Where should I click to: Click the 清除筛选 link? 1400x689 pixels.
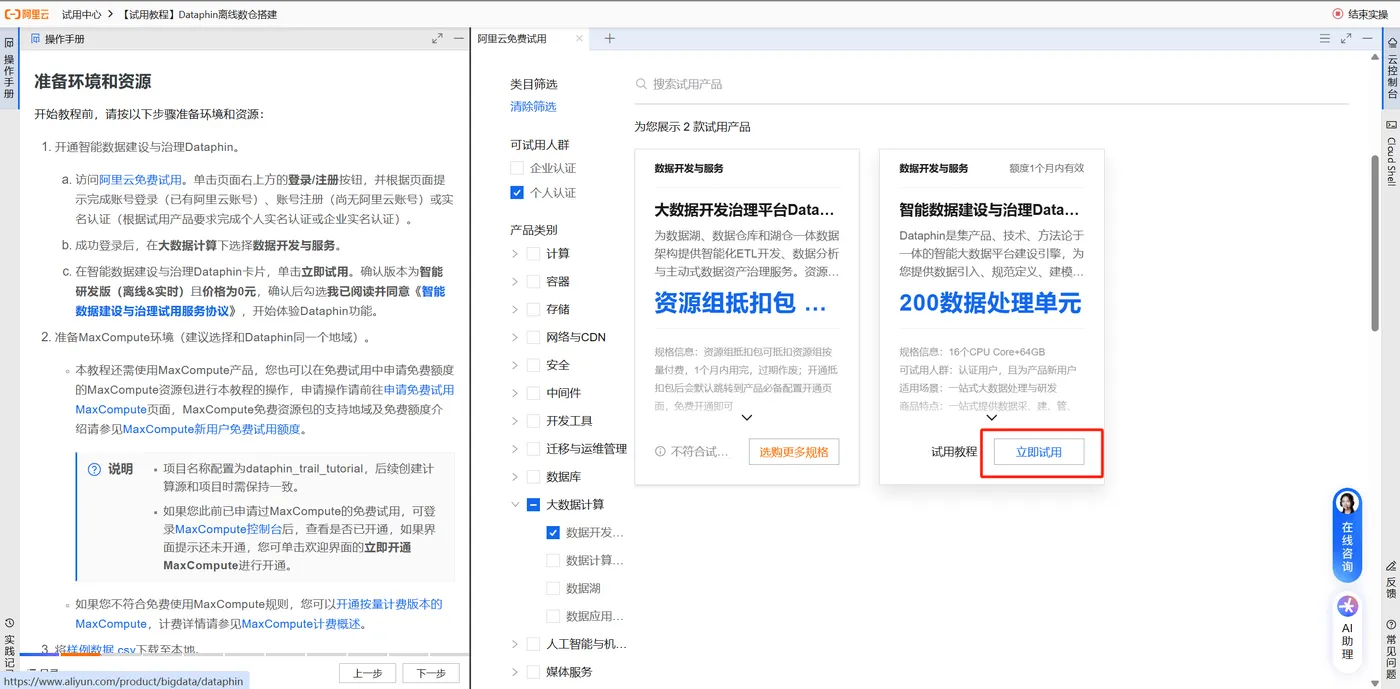click(533, 106)
